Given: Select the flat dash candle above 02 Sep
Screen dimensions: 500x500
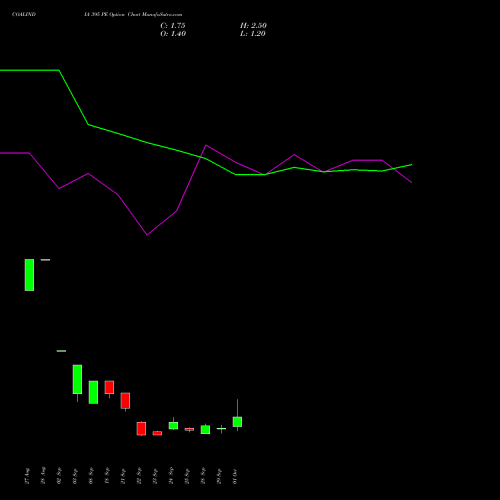Looking at the screenshot, I should [x=61, y=351].
